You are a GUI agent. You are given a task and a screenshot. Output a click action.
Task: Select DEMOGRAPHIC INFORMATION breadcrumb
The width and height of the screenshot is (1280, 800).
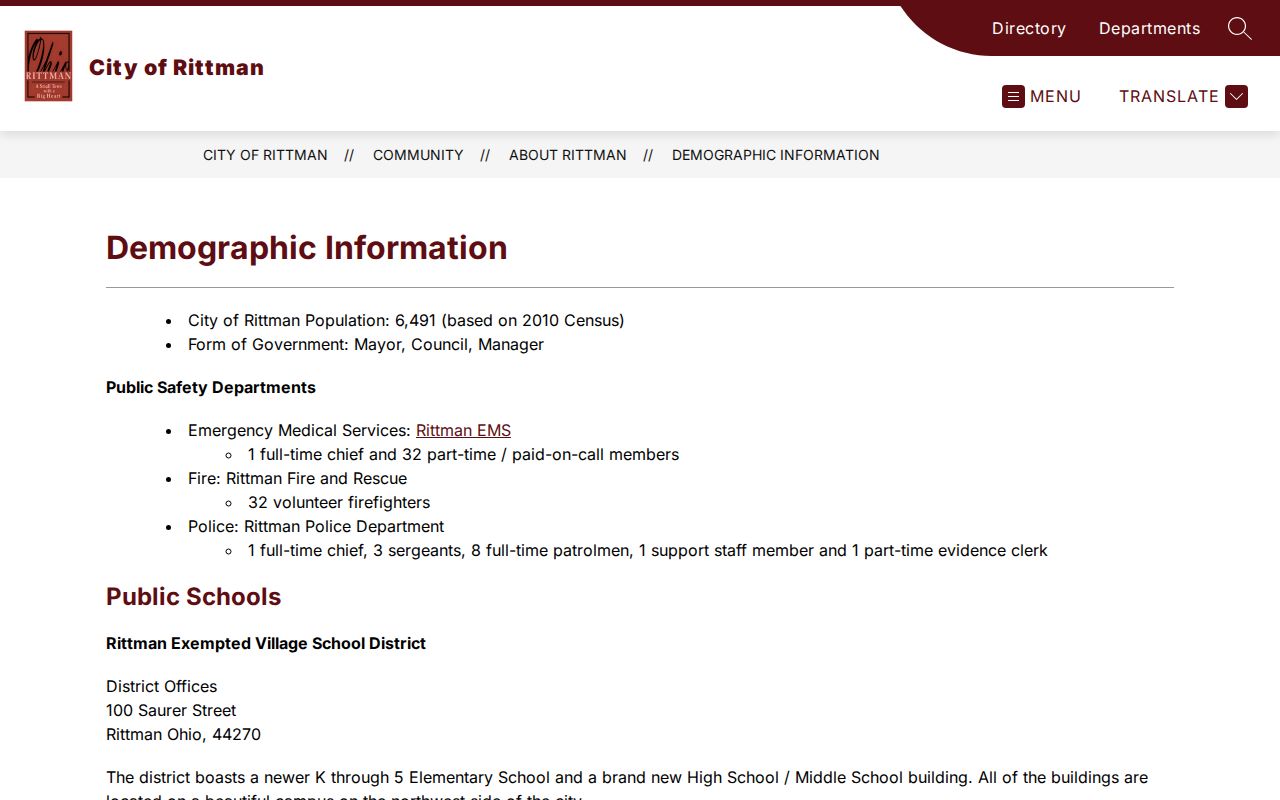point(775,155)
